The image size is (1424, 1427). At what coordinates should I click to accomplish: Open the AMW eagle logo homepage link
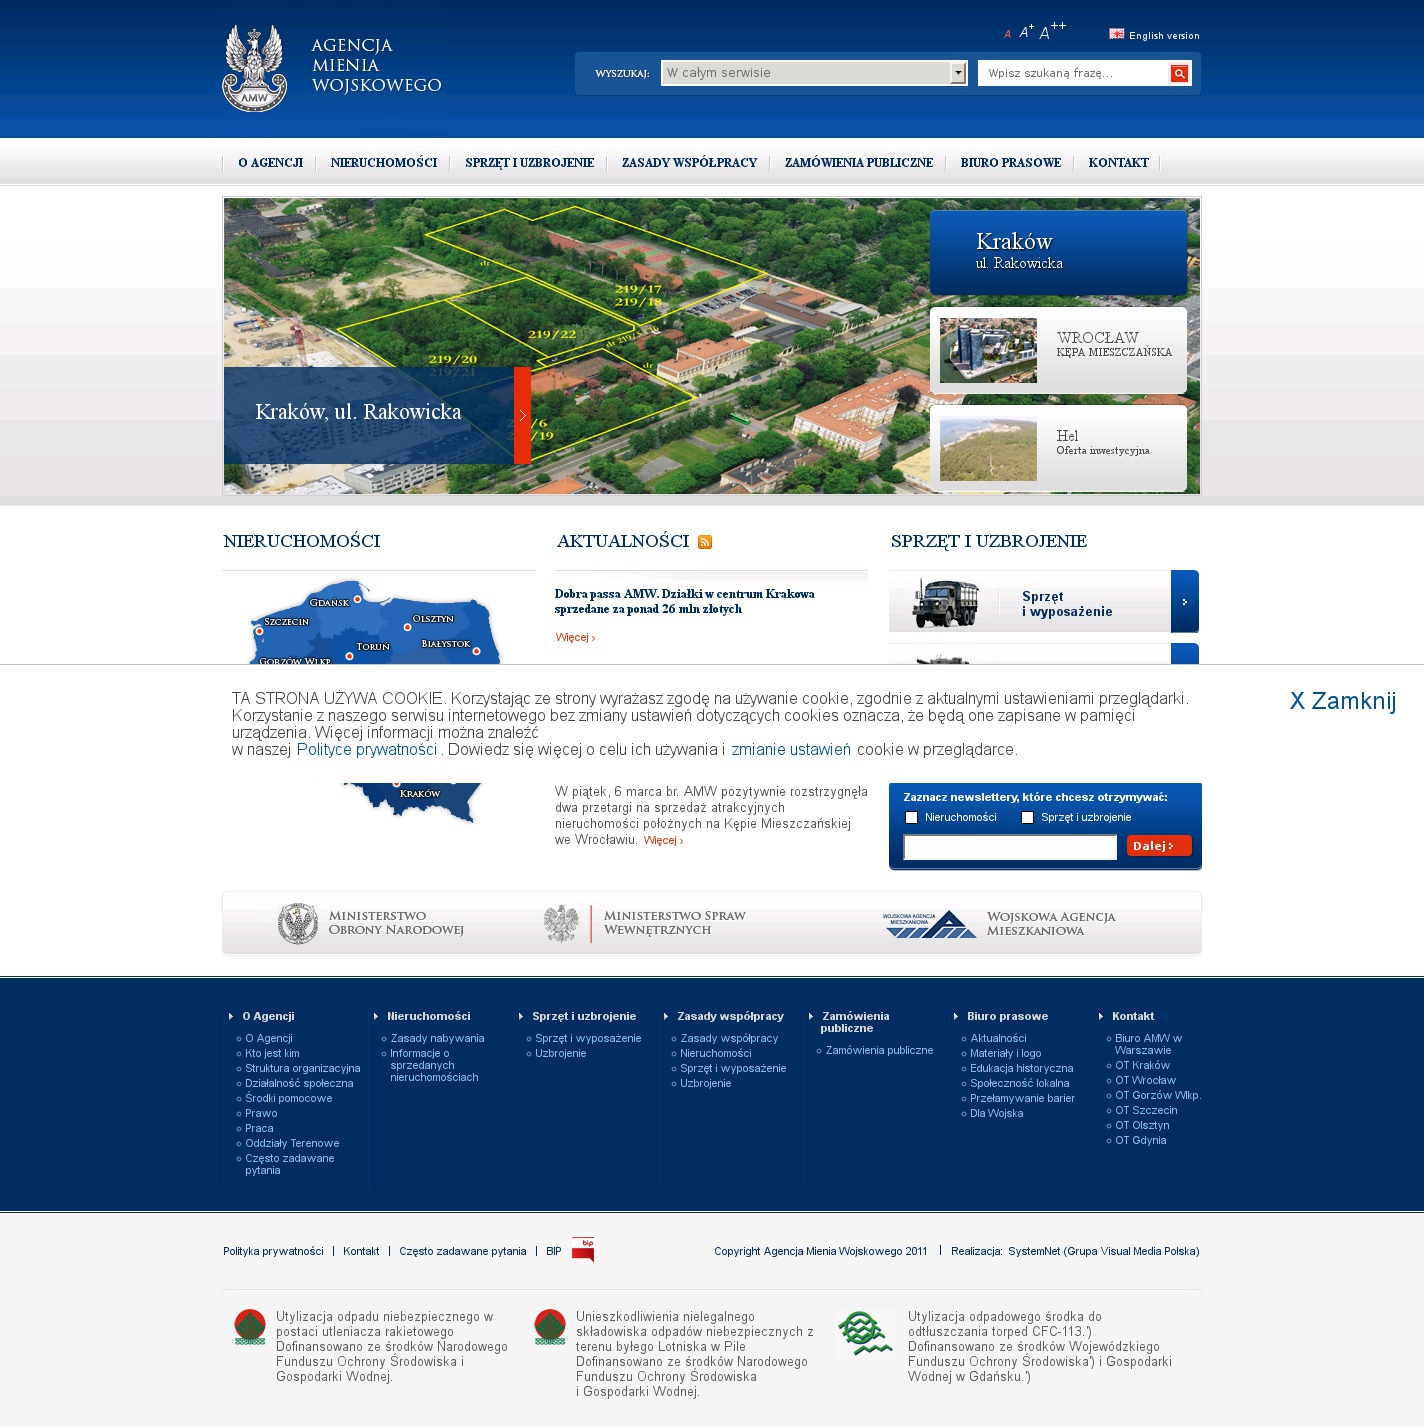tap(254, 68)
